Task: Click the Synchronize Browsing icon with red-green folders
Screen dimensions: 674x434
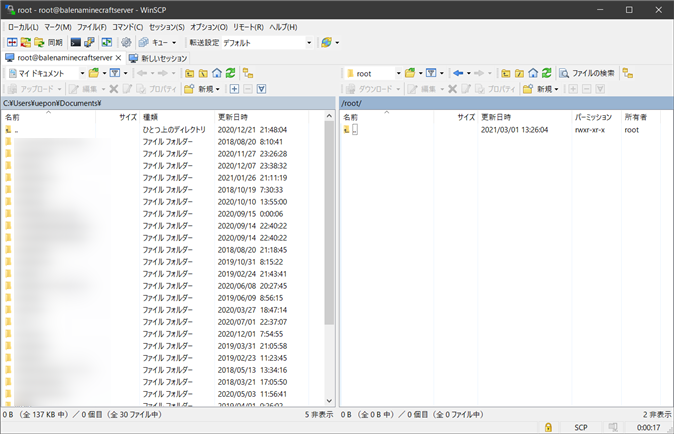Action: tap(26, 43)
